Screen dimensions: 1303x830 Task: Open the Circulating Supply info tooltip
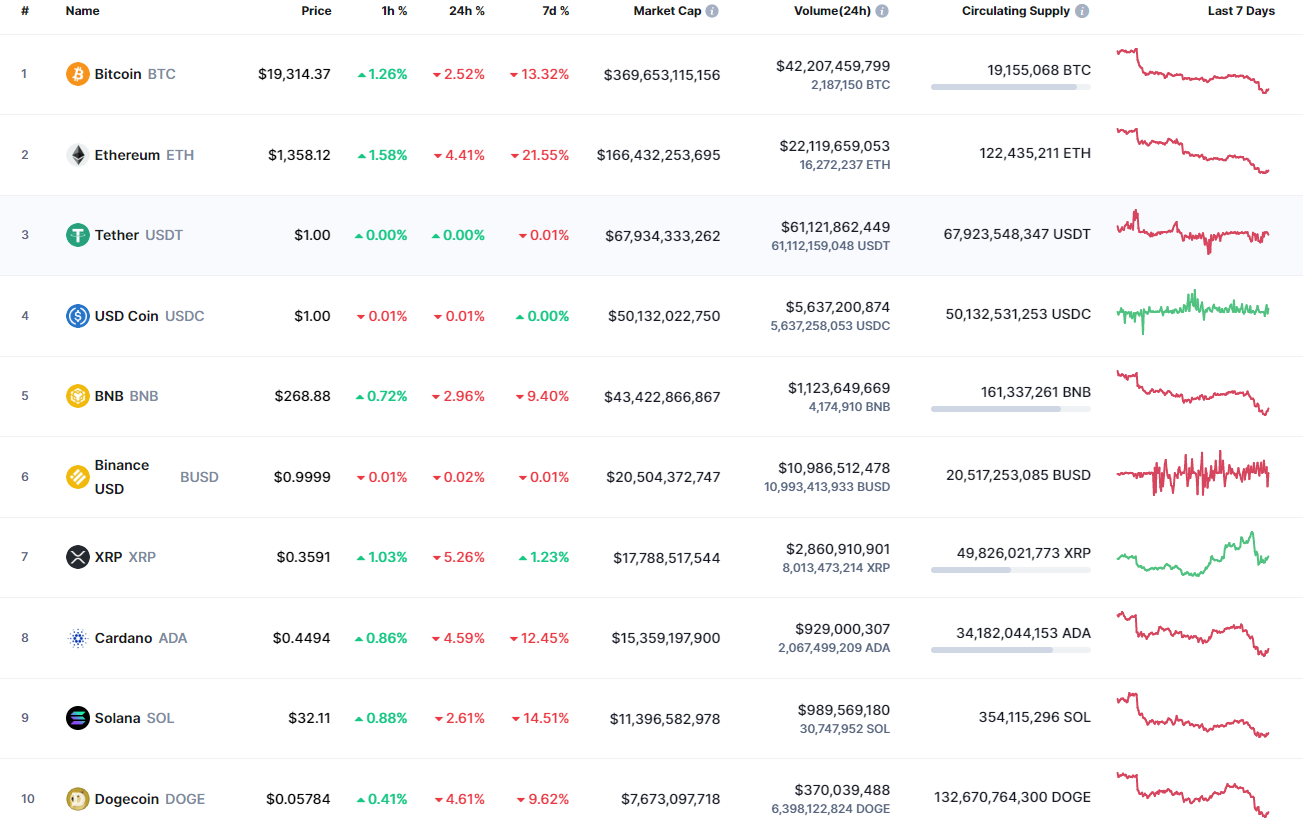point(1081,11)
